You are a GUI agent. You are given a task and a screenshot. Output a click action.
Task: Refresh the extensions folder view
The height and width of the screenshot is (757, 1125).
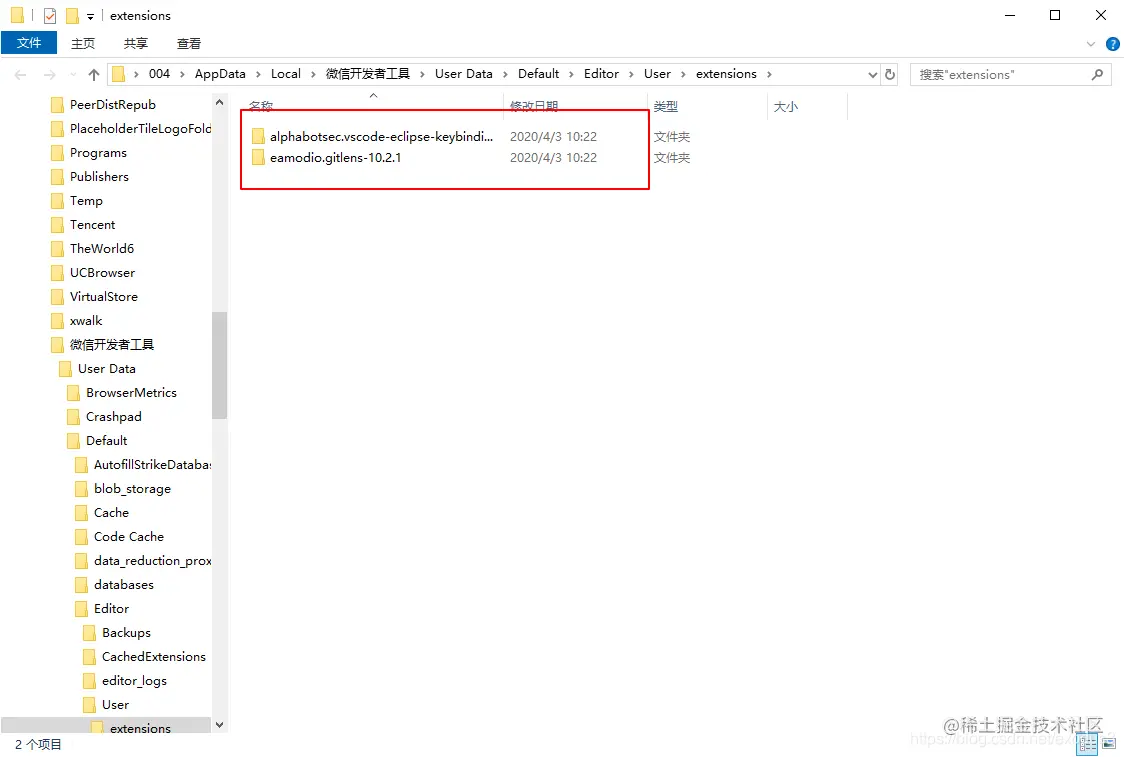tap(890, 74)
